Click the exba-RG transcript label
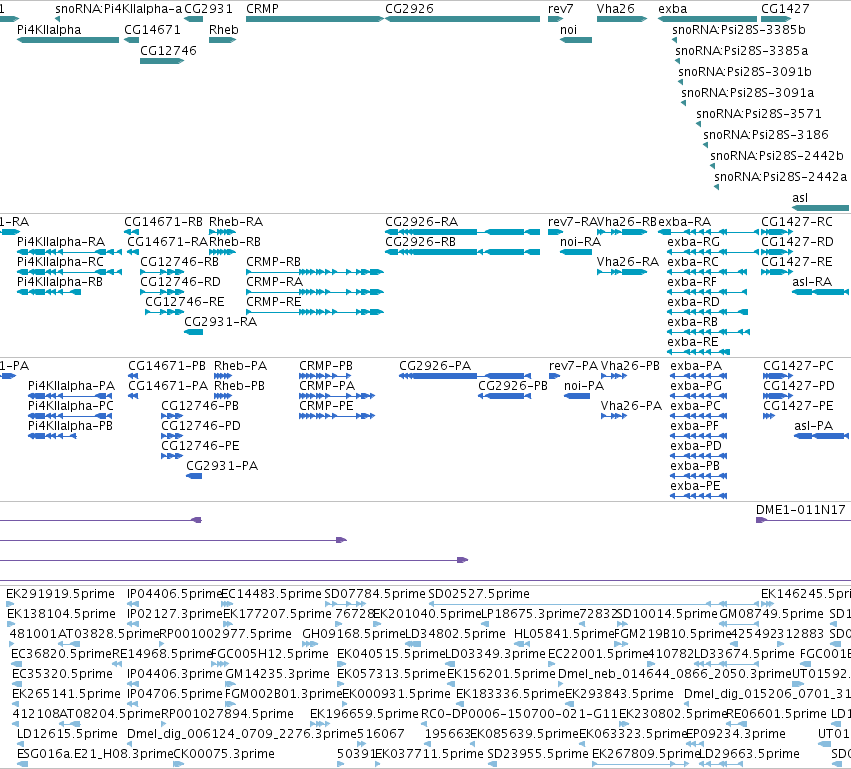This screenshot has height=769, width=851. 693,241
